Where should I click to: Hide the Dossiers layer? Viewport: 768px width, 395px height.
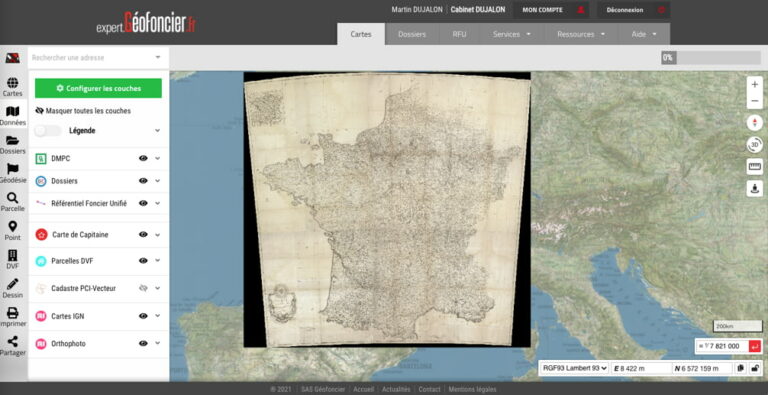click(143, 181)
